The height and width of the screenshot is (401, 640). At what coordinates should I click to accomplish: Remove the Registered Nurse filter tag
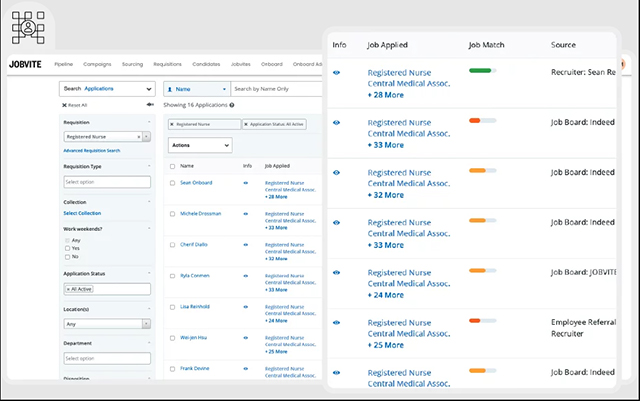point(172,124)
